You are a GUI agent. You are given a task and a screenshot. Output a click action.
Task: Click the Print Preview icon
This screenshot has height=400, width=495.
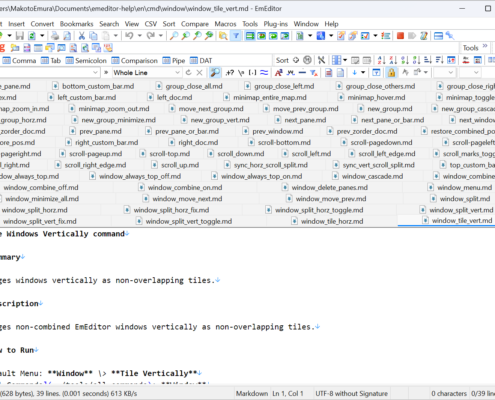67,36
